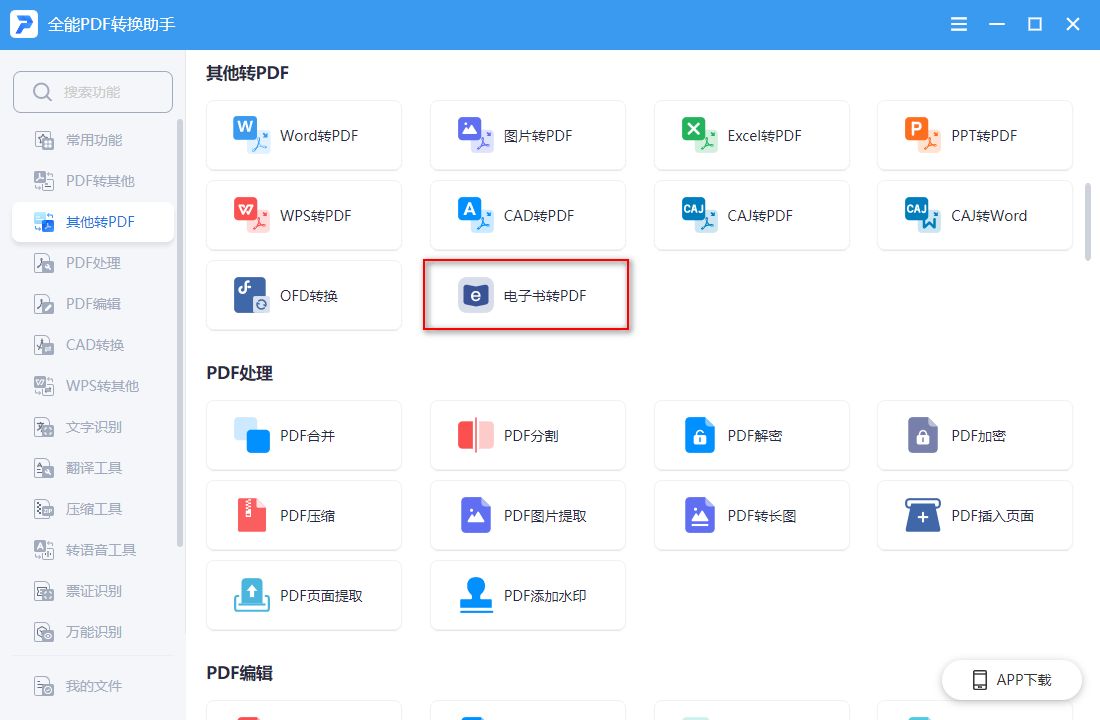The width and height of the screenshot is (1100, 720).
Task: Choose the PDF加密 lock icon
Action: point(922,435)
